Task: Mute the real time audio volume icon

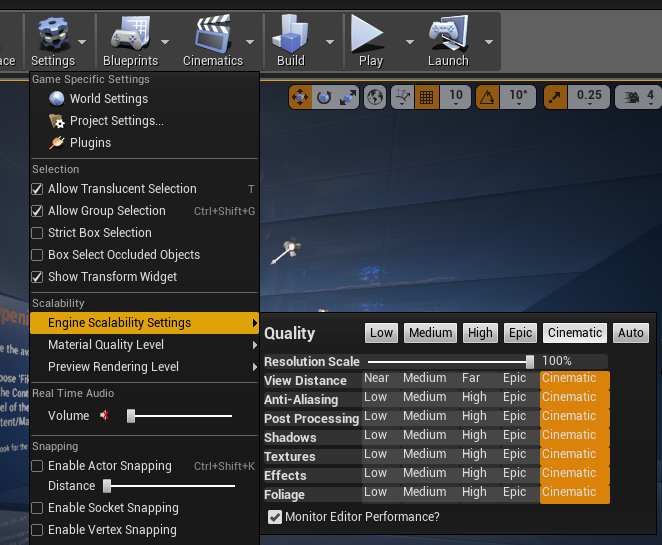Action: click(x=105, y=415)
